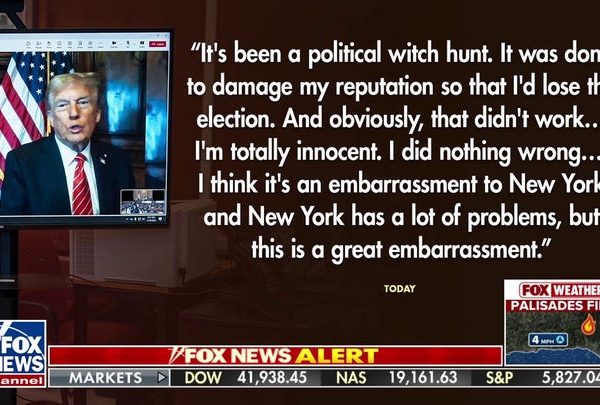Viewport: 600px width, 405px height.
Task: Click the red Leave button
Action: pos(157,44)
